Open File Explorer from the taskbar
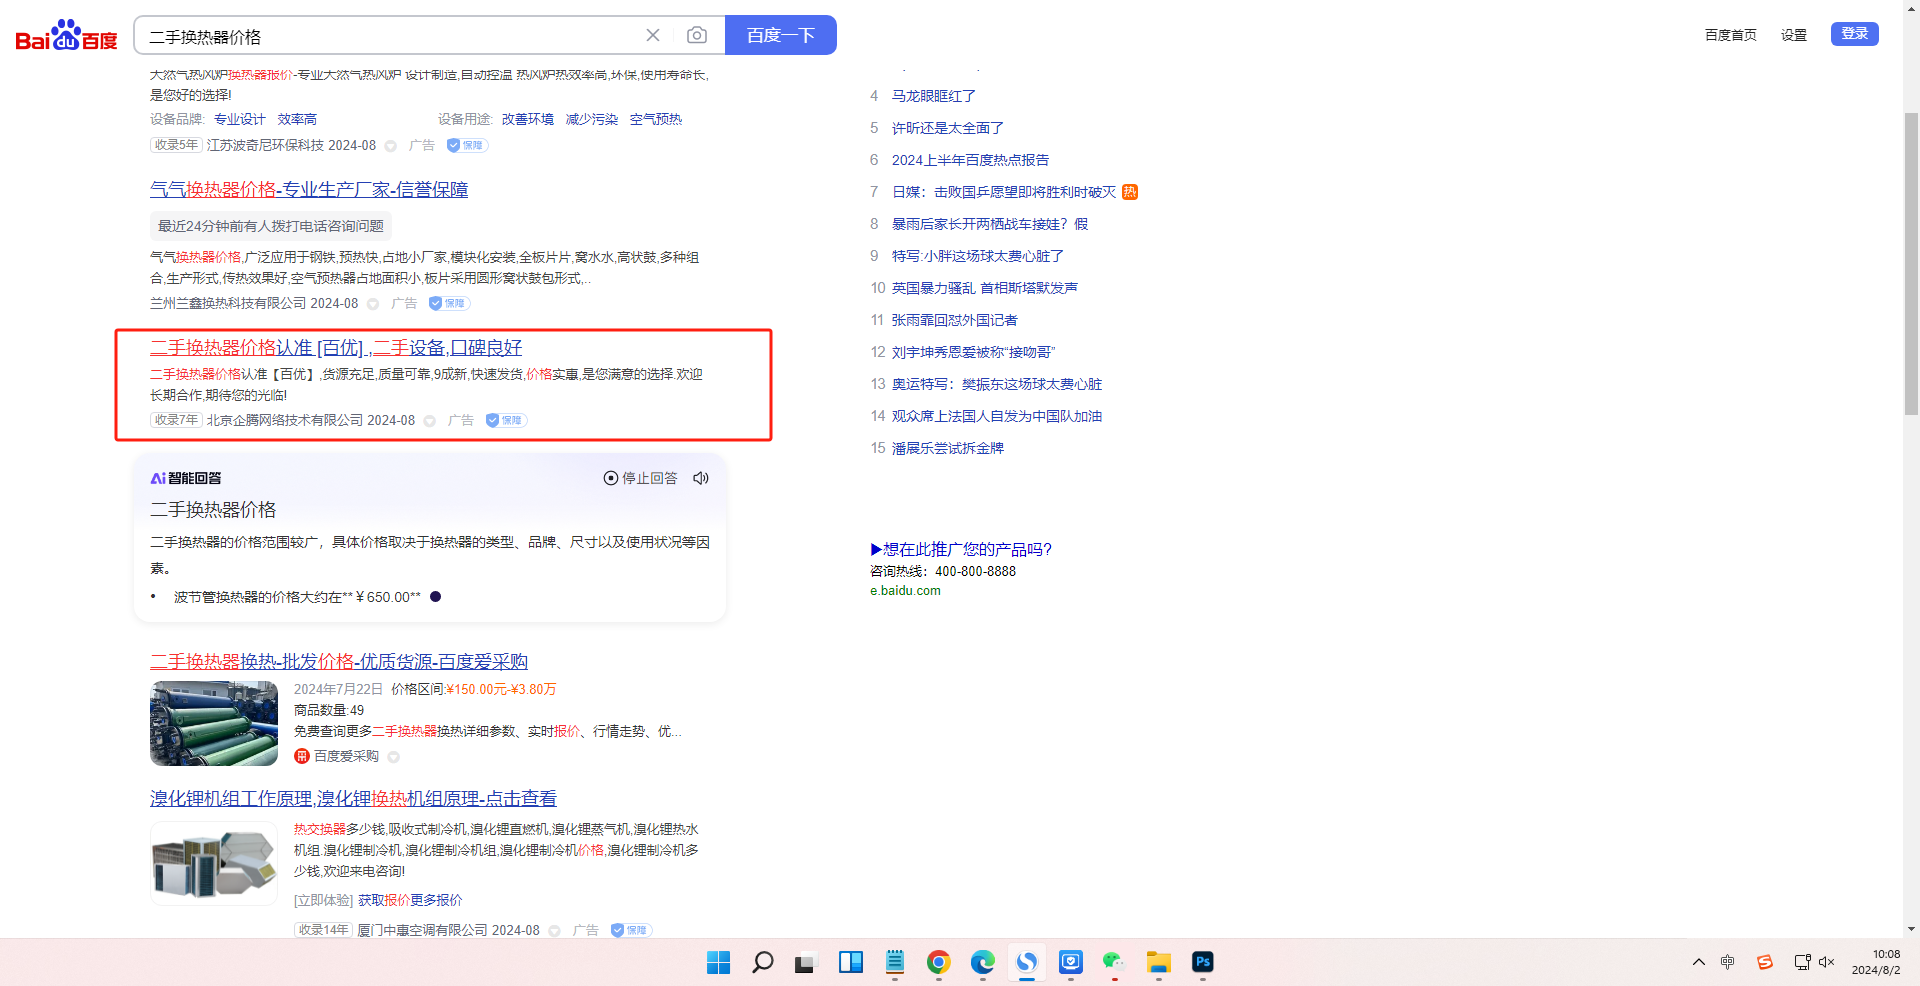The height and width of the screenshot is (986, 1920). click(x=1158, y=962)
